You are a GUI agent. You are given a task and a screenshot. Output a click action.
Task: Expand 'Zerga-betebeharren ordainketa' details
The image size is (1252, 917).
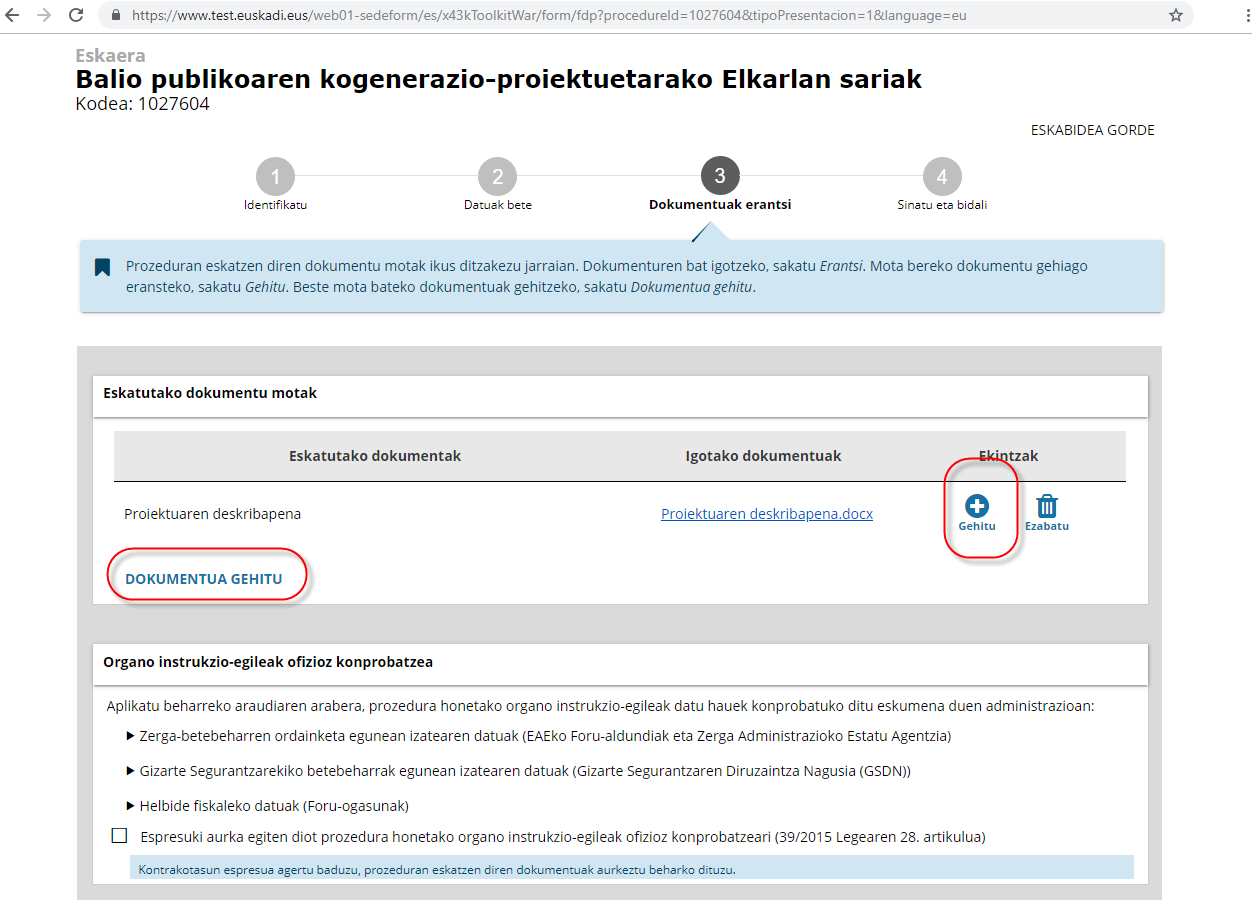131,736
